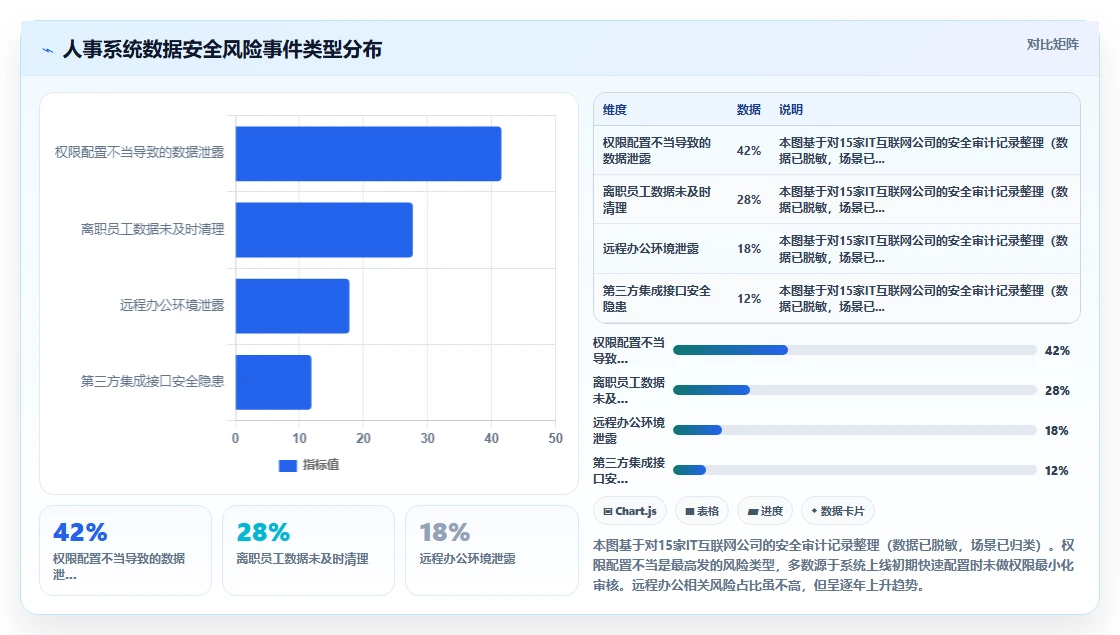
Task: Click the 进度 tag
Action: 765,511
